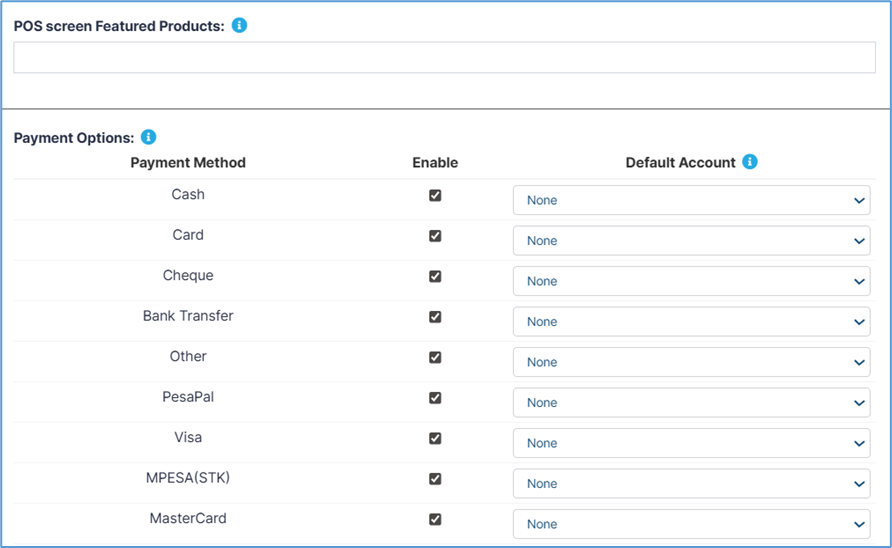This screenshot has width=892, height=548.
Task: Click the Default Account info icon
Action: (x=750, y=162)
